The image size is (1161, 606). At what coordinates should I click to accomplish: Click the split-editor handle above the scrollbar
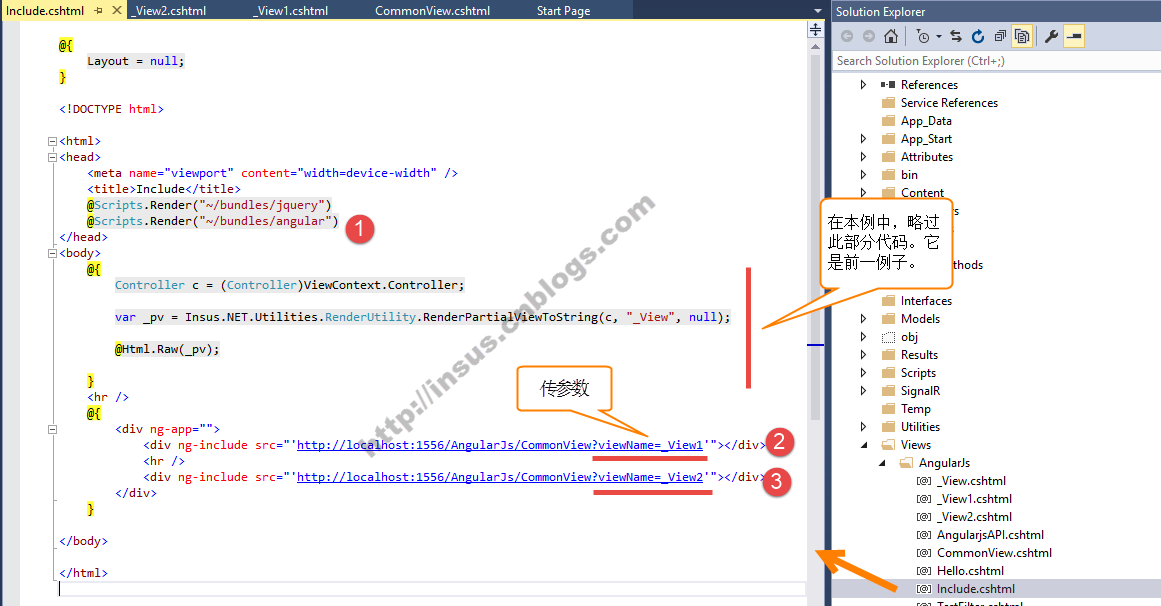click(x=815, y=30)
